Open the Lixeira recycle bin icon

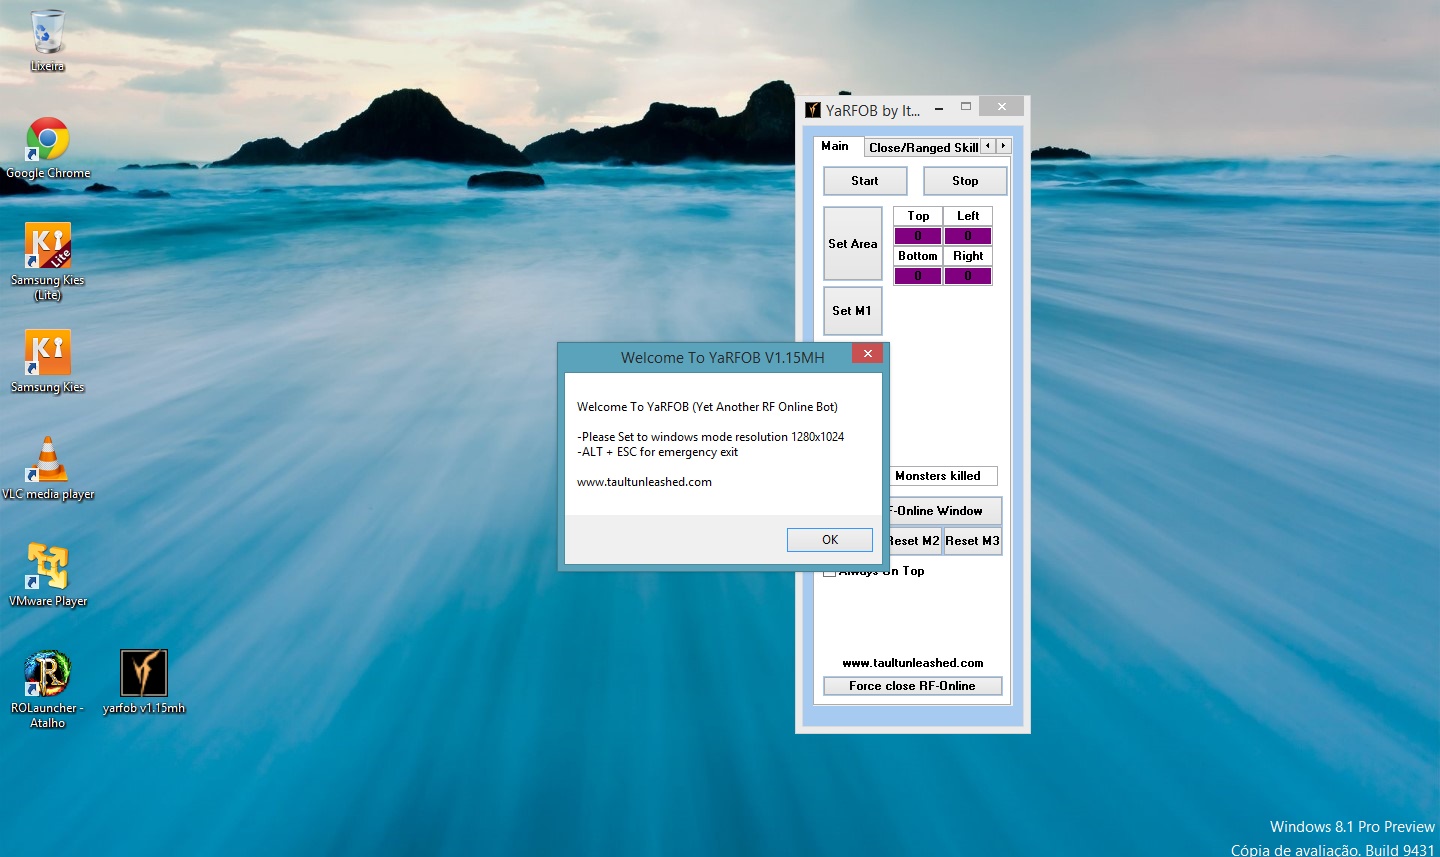pos(47,40)
